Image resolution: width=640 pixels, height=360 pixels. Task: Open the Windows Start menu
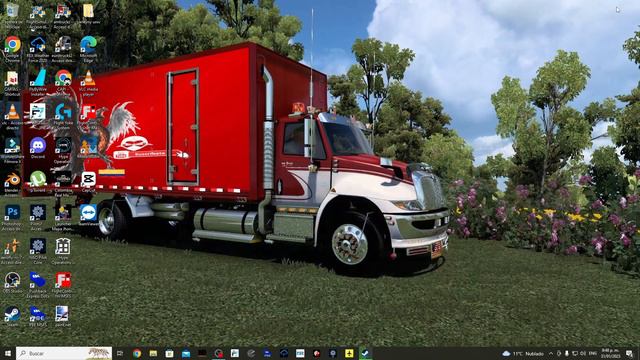(x=7, y=353)
